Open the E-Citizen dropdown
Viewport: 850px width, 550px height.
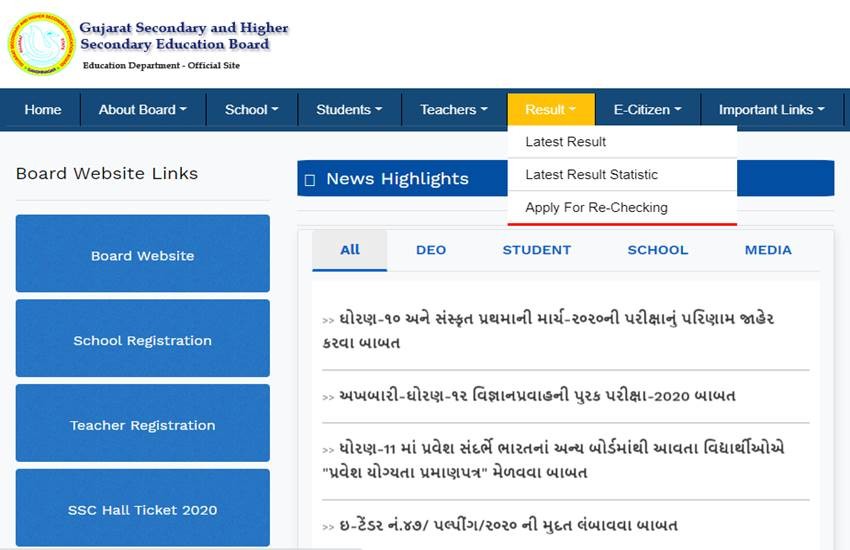(647, 110)
